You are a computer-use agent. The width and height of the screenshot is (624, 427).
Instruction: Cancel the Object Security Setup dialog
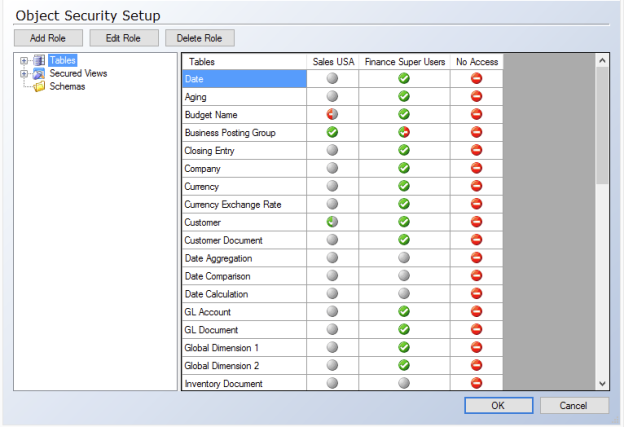coord(574,406)
